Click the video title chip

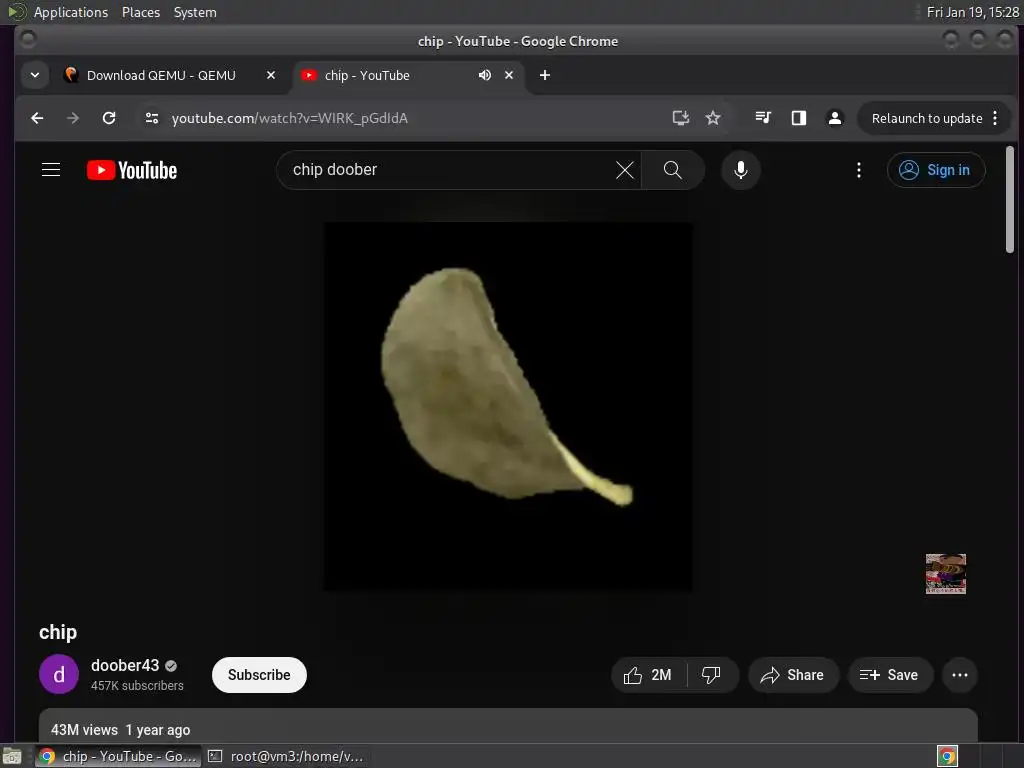coord(57,632)
